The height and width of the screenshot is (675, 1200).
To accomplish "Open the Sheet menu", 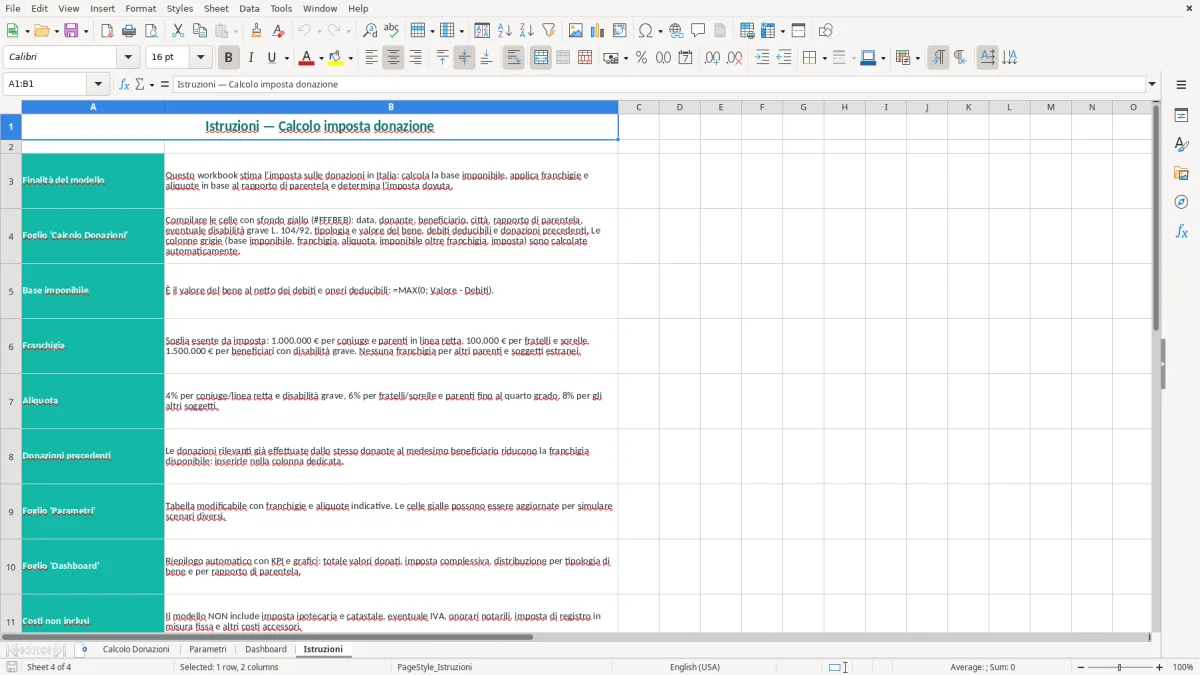I will point(216,8).
